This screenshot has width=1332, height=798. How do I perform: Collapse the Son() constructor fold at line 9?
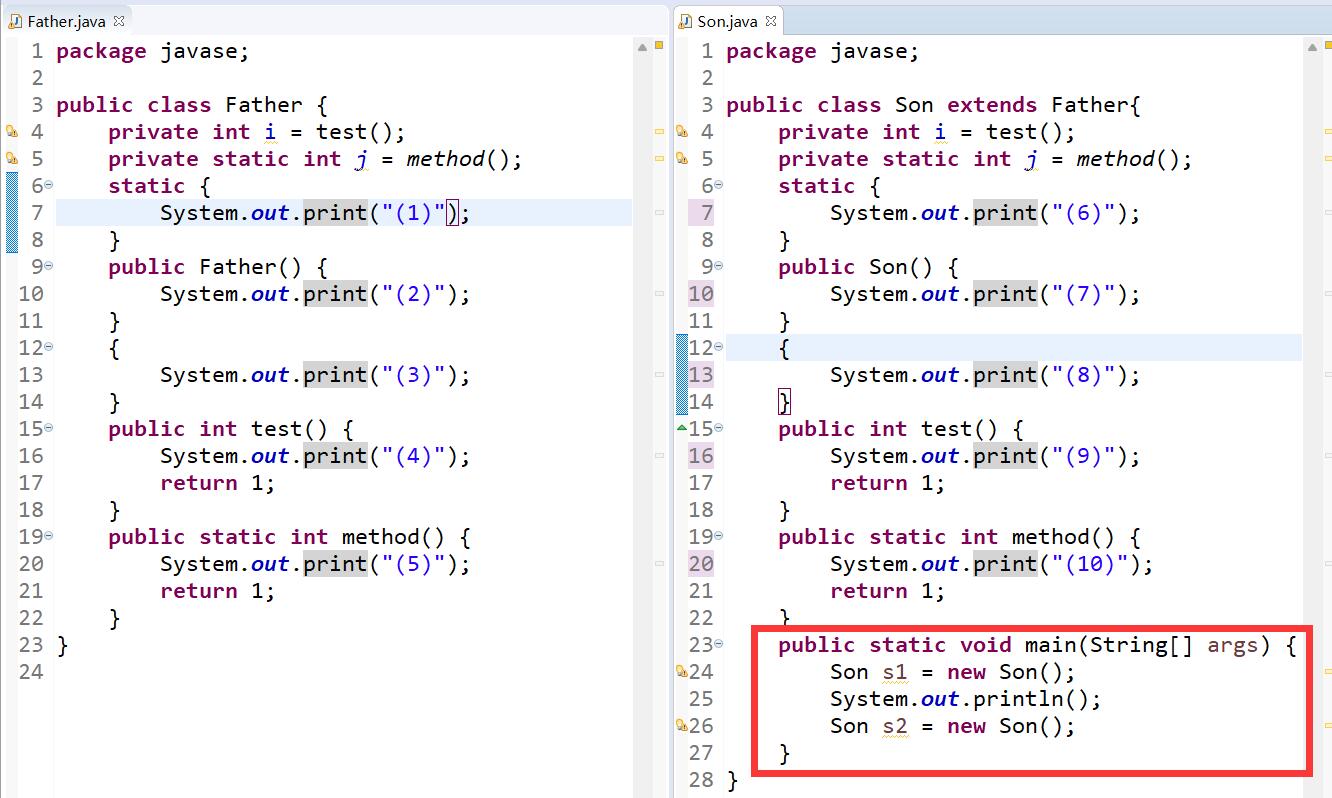coord(719,266)
